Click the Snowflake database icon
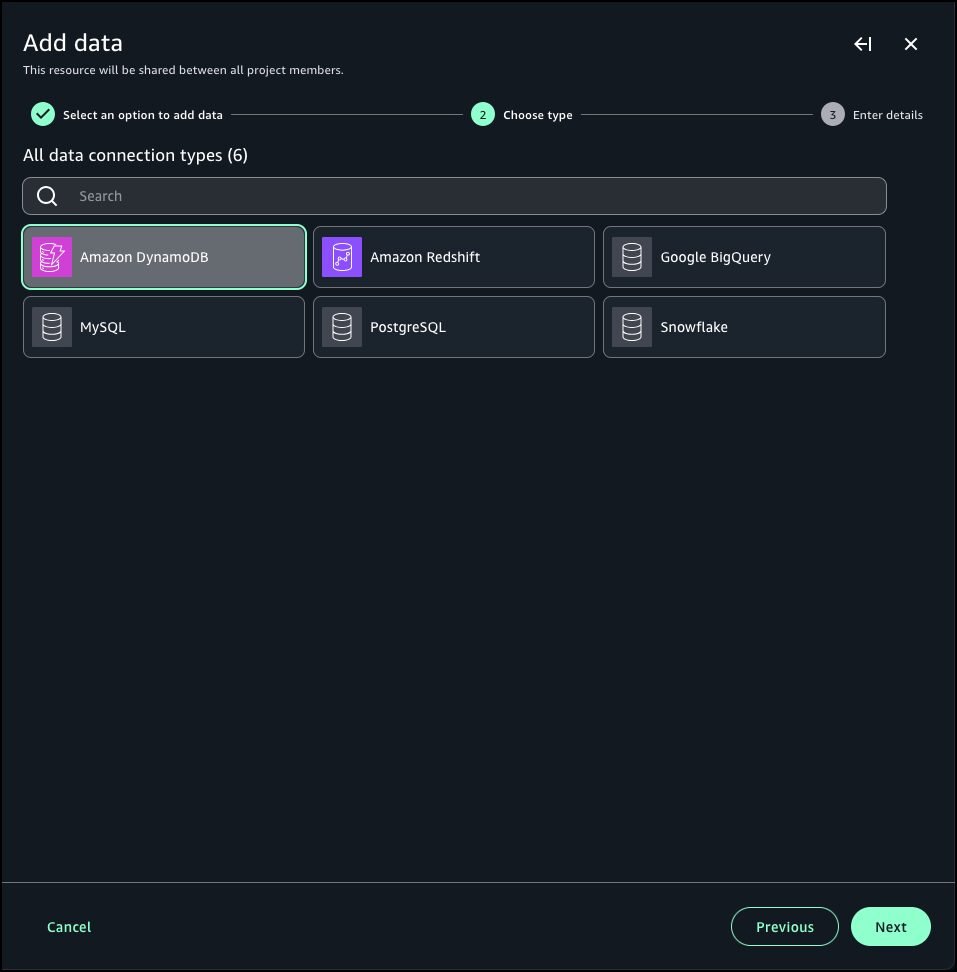 click(632, 327)
